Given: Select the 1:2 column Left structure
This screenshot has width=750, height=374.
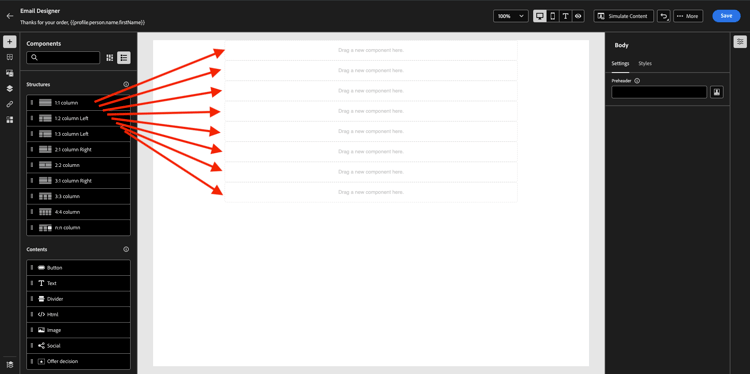Looking at the screenshot, I should [x=78, y=118].
